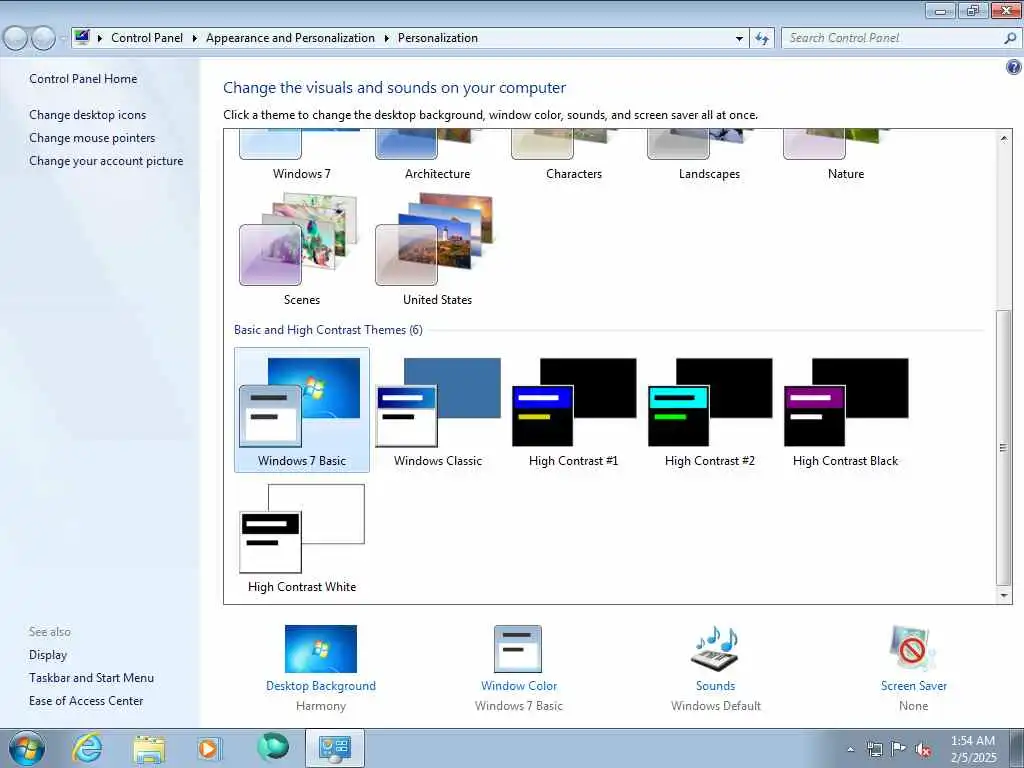Image resolution: width=1024 pixels, height=768 pixels.
Task: Select the Nature theme
Action: 846,155
